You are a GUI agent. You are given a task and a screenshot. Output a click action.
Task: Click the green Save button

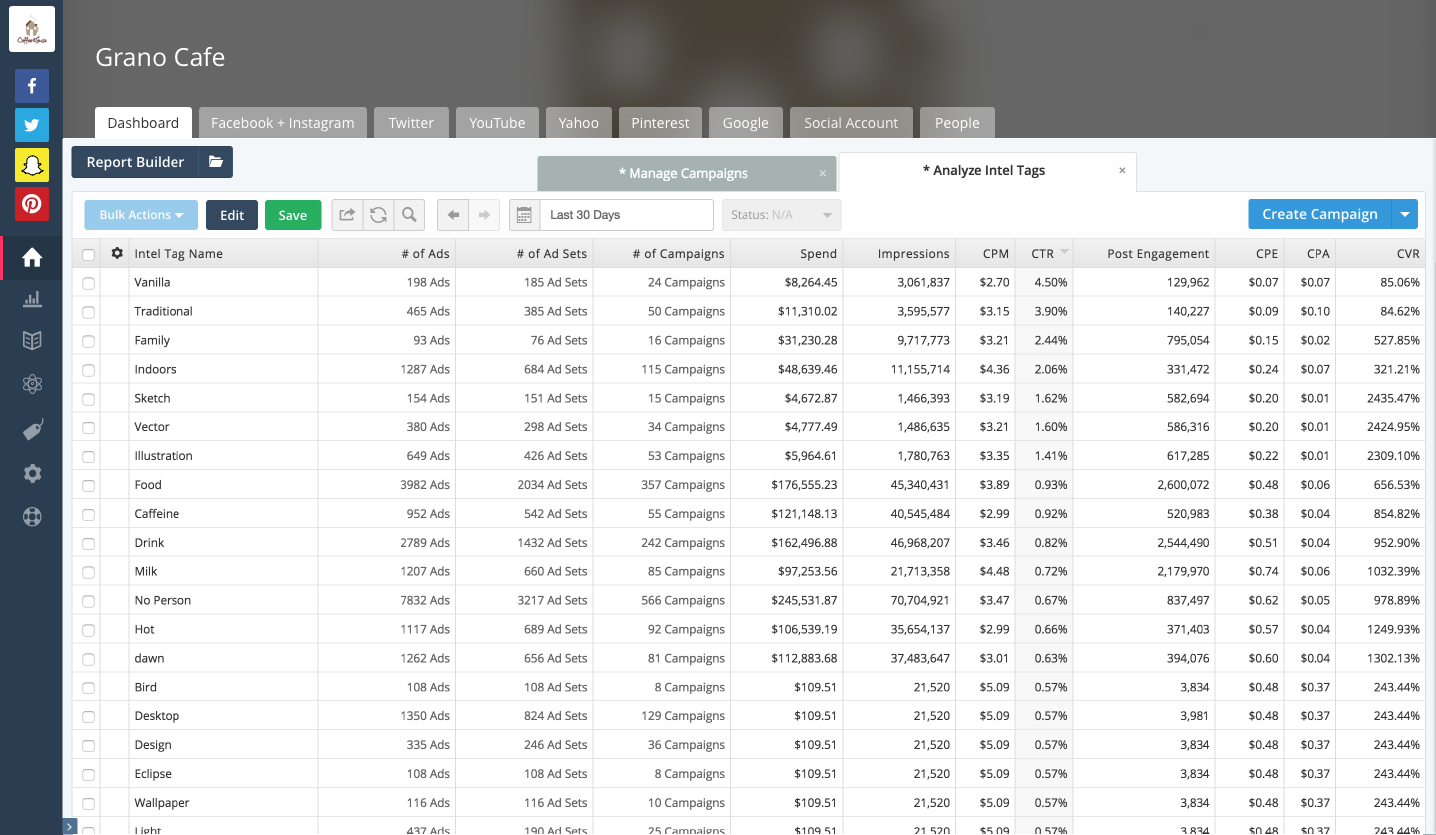293,215
